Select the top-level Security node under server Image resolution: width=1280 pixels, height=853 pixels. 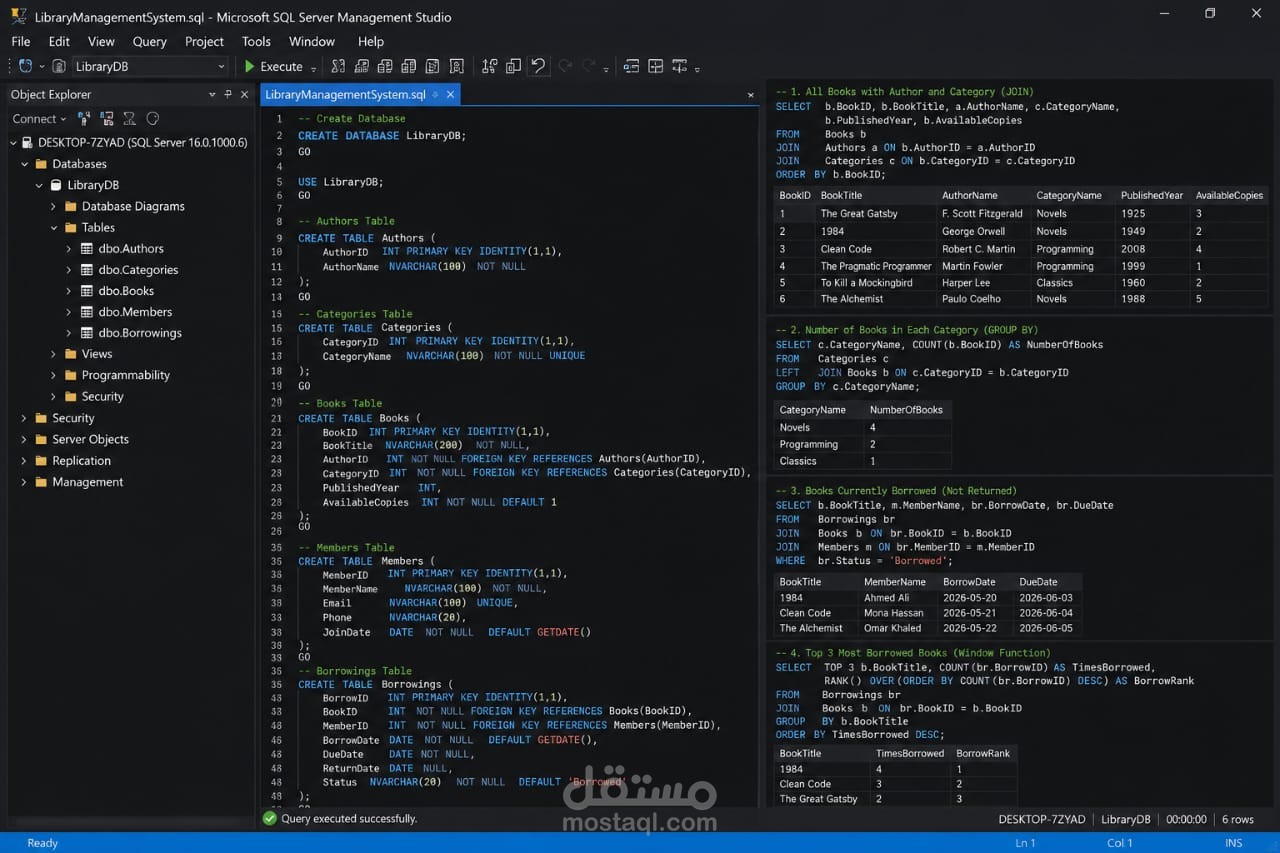tap(73, 418)
